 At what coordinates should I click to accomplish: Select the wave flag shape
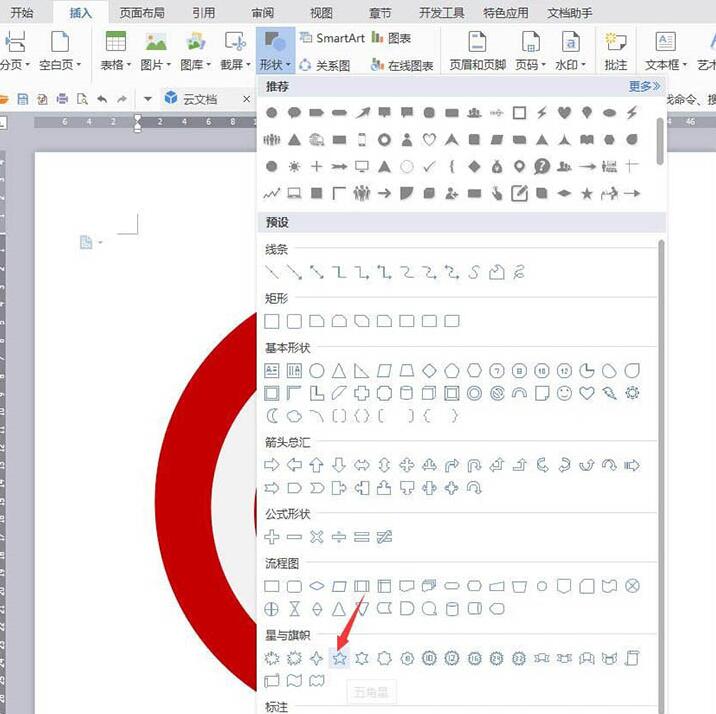click(x=294, y=681)
